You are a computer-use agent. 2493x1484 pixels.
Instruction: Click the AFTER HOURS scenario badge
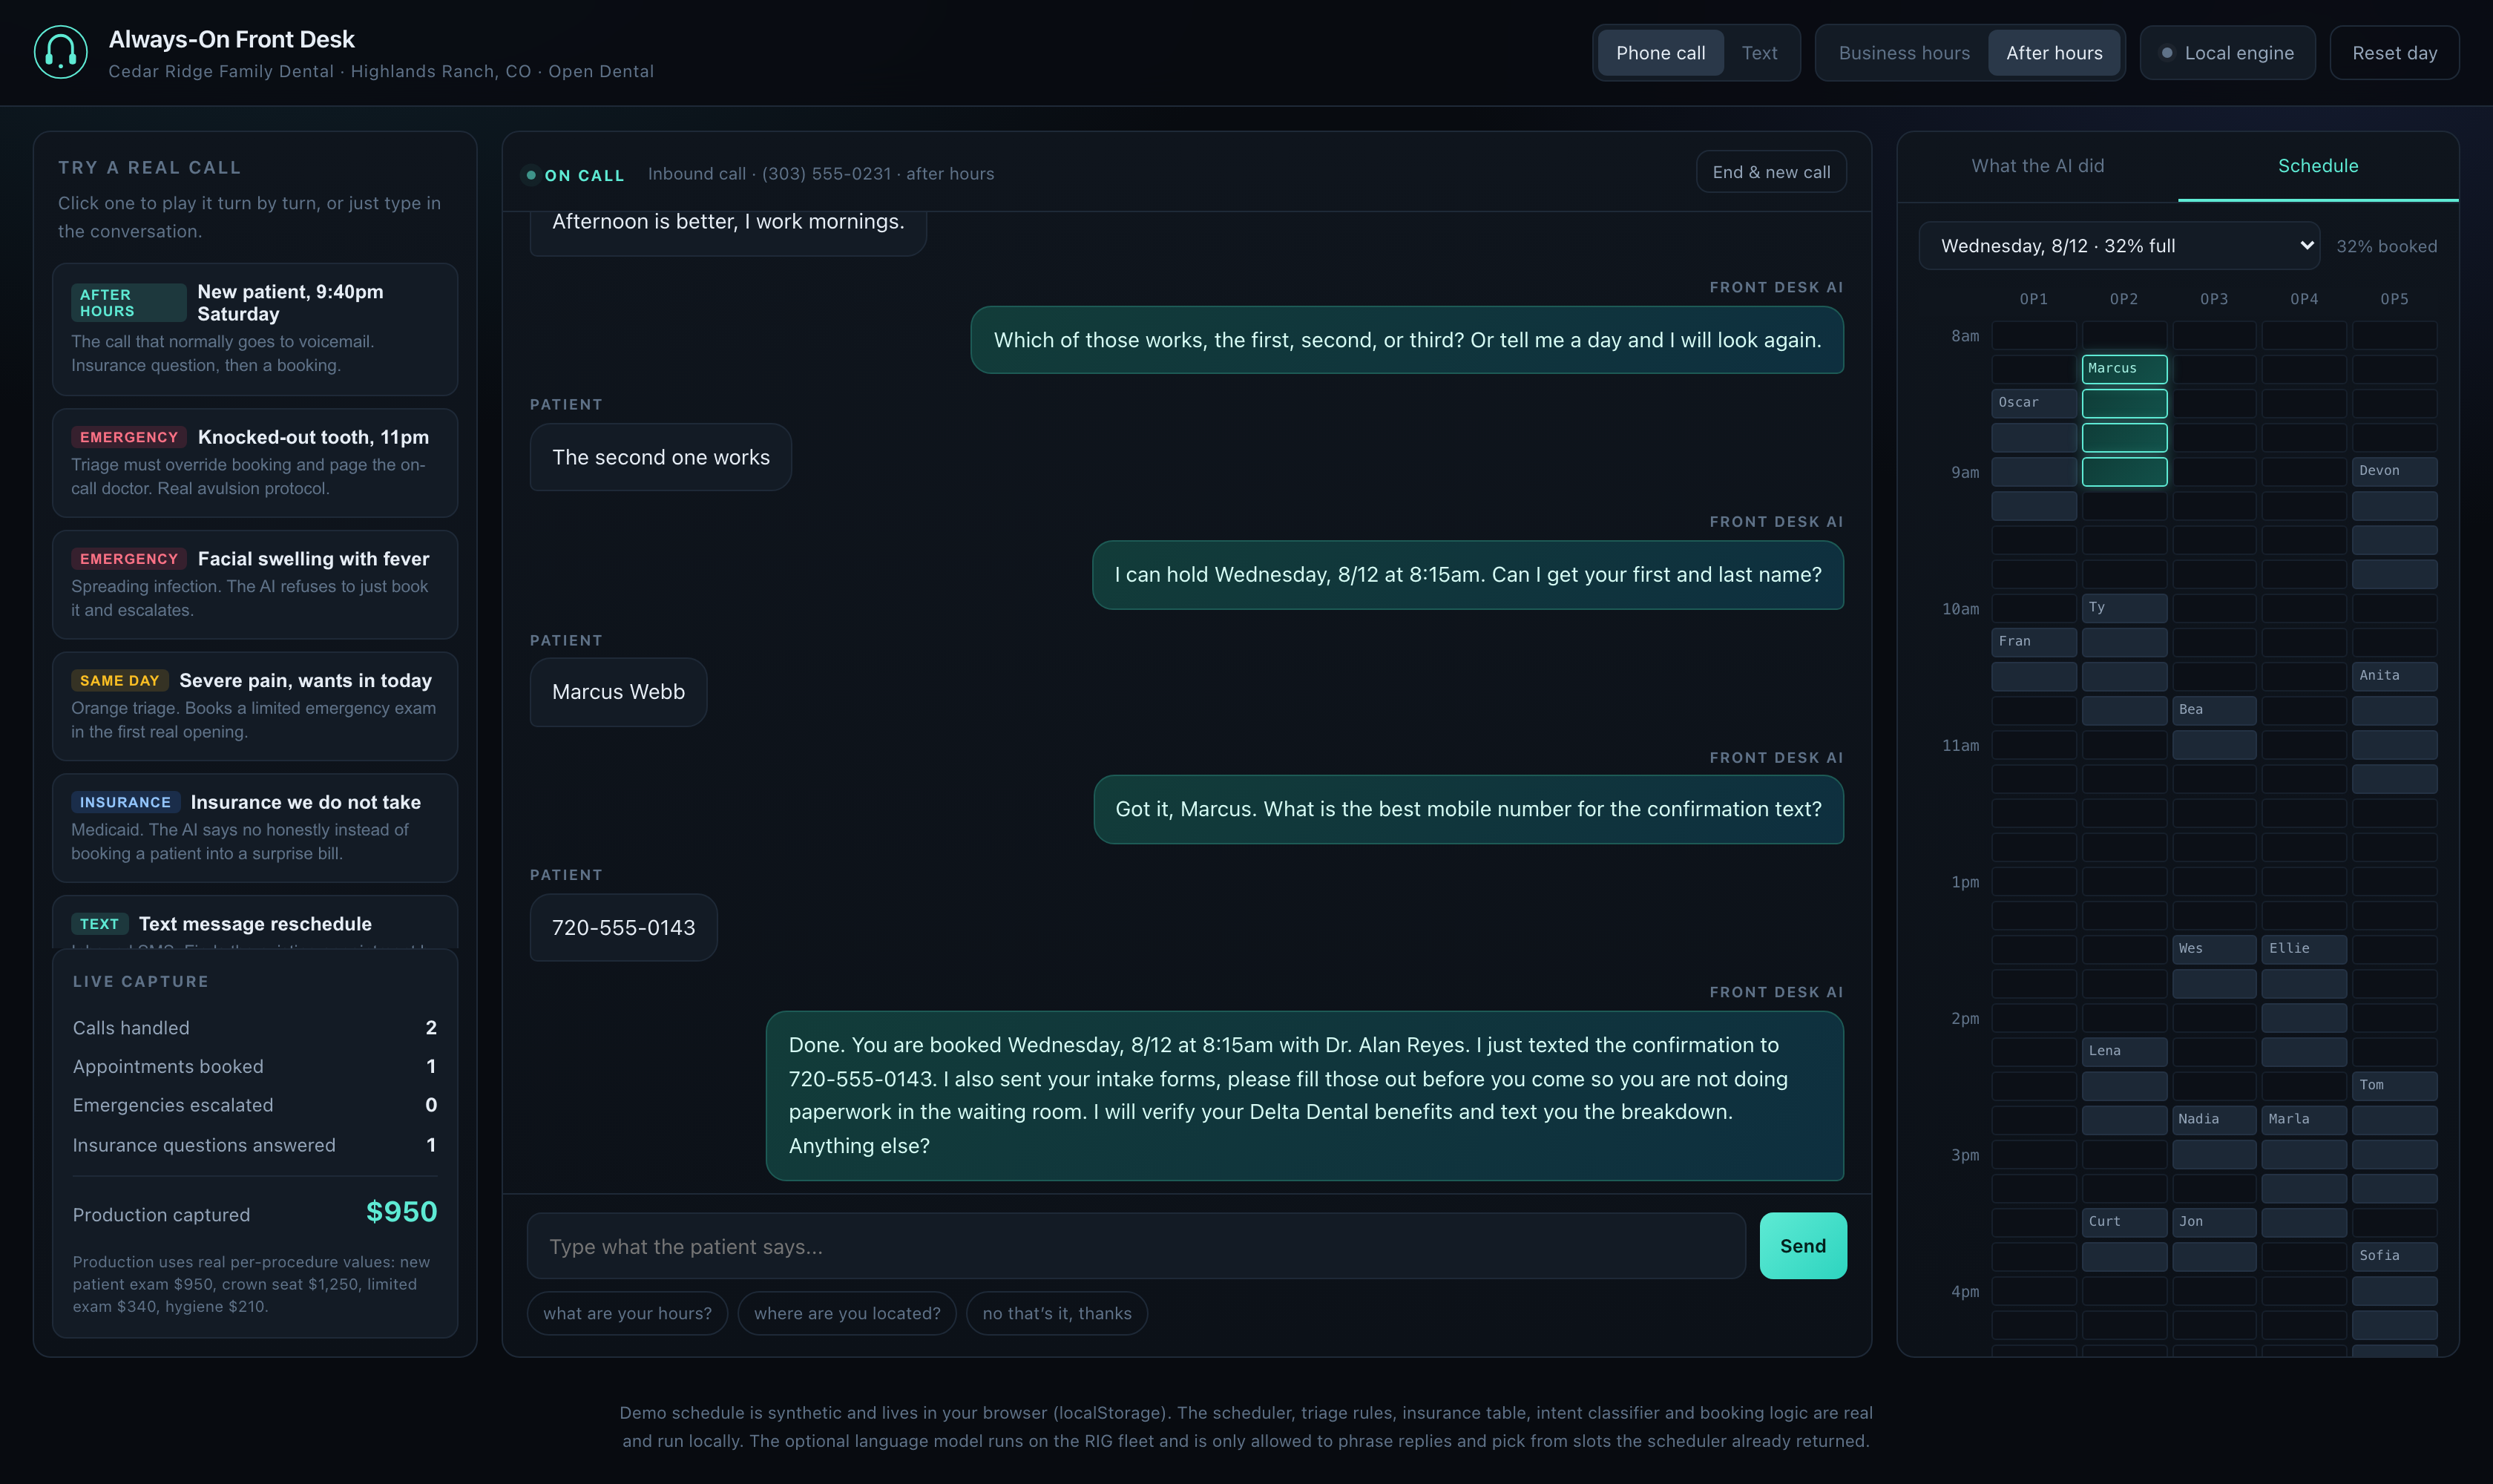click(x=128, y=302)
